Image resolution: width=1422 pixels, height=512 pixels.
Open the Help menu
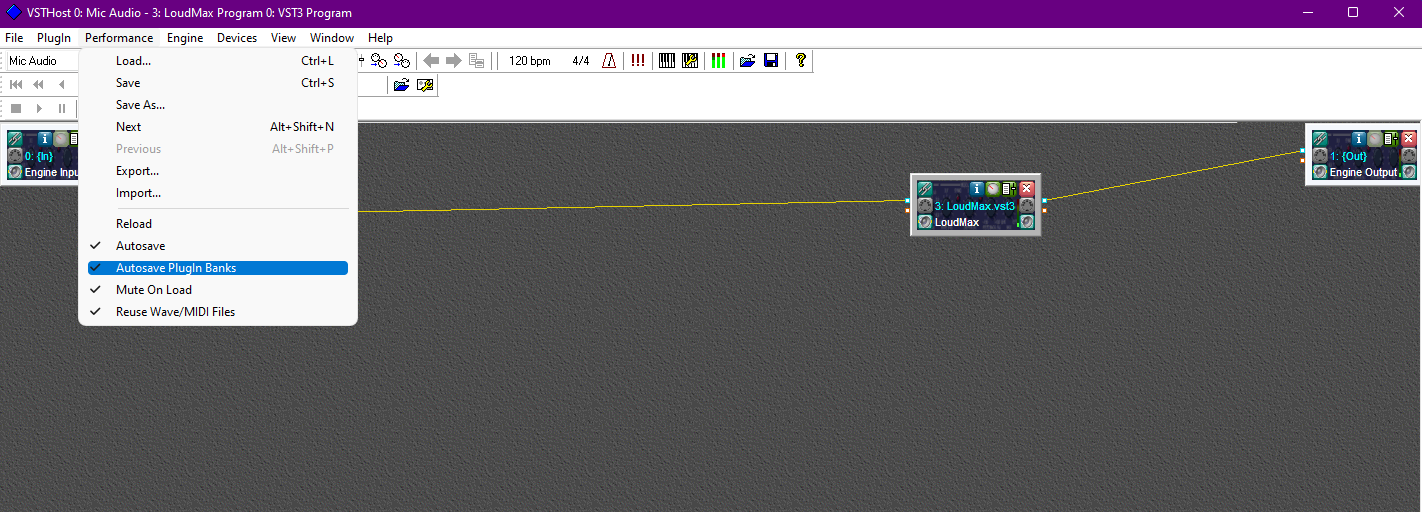(380, 38)
